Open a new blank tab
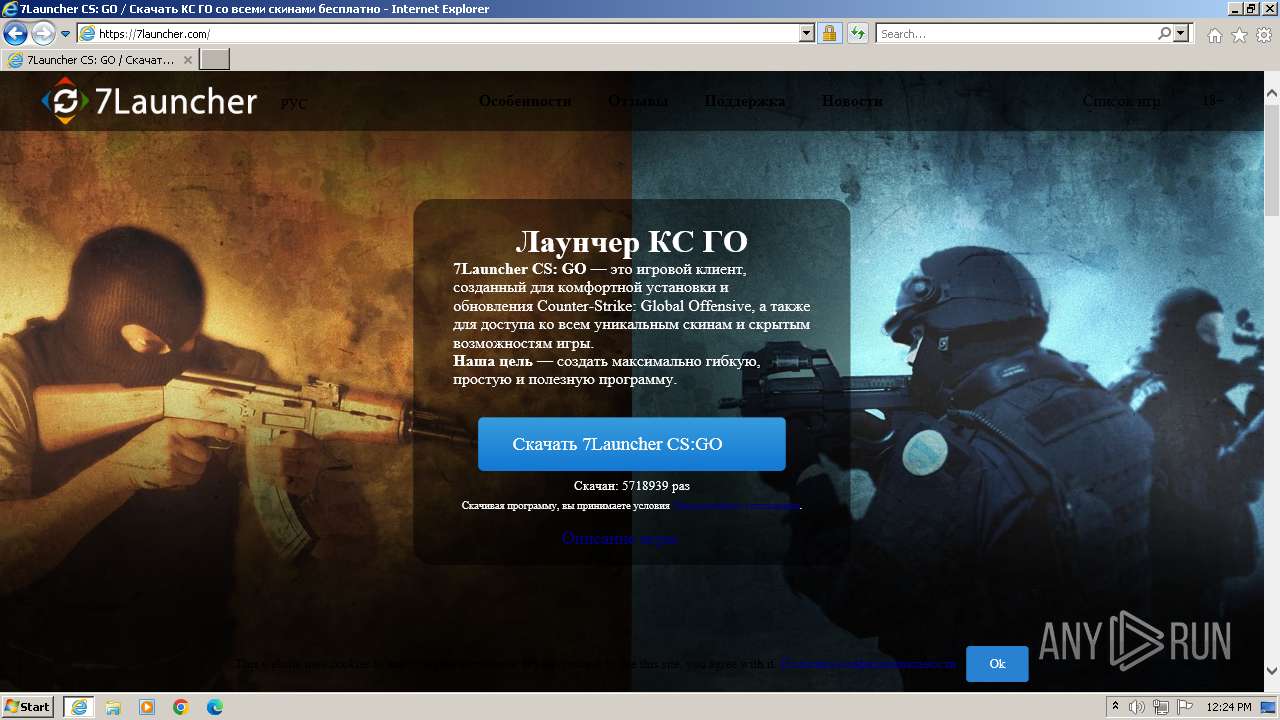 (x=215, y=60)
